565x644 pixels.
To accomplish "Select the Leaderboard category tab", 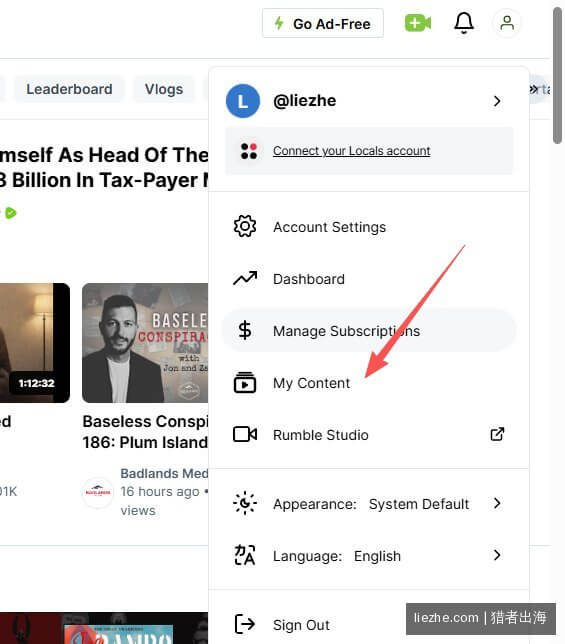I will coord(69,89).
